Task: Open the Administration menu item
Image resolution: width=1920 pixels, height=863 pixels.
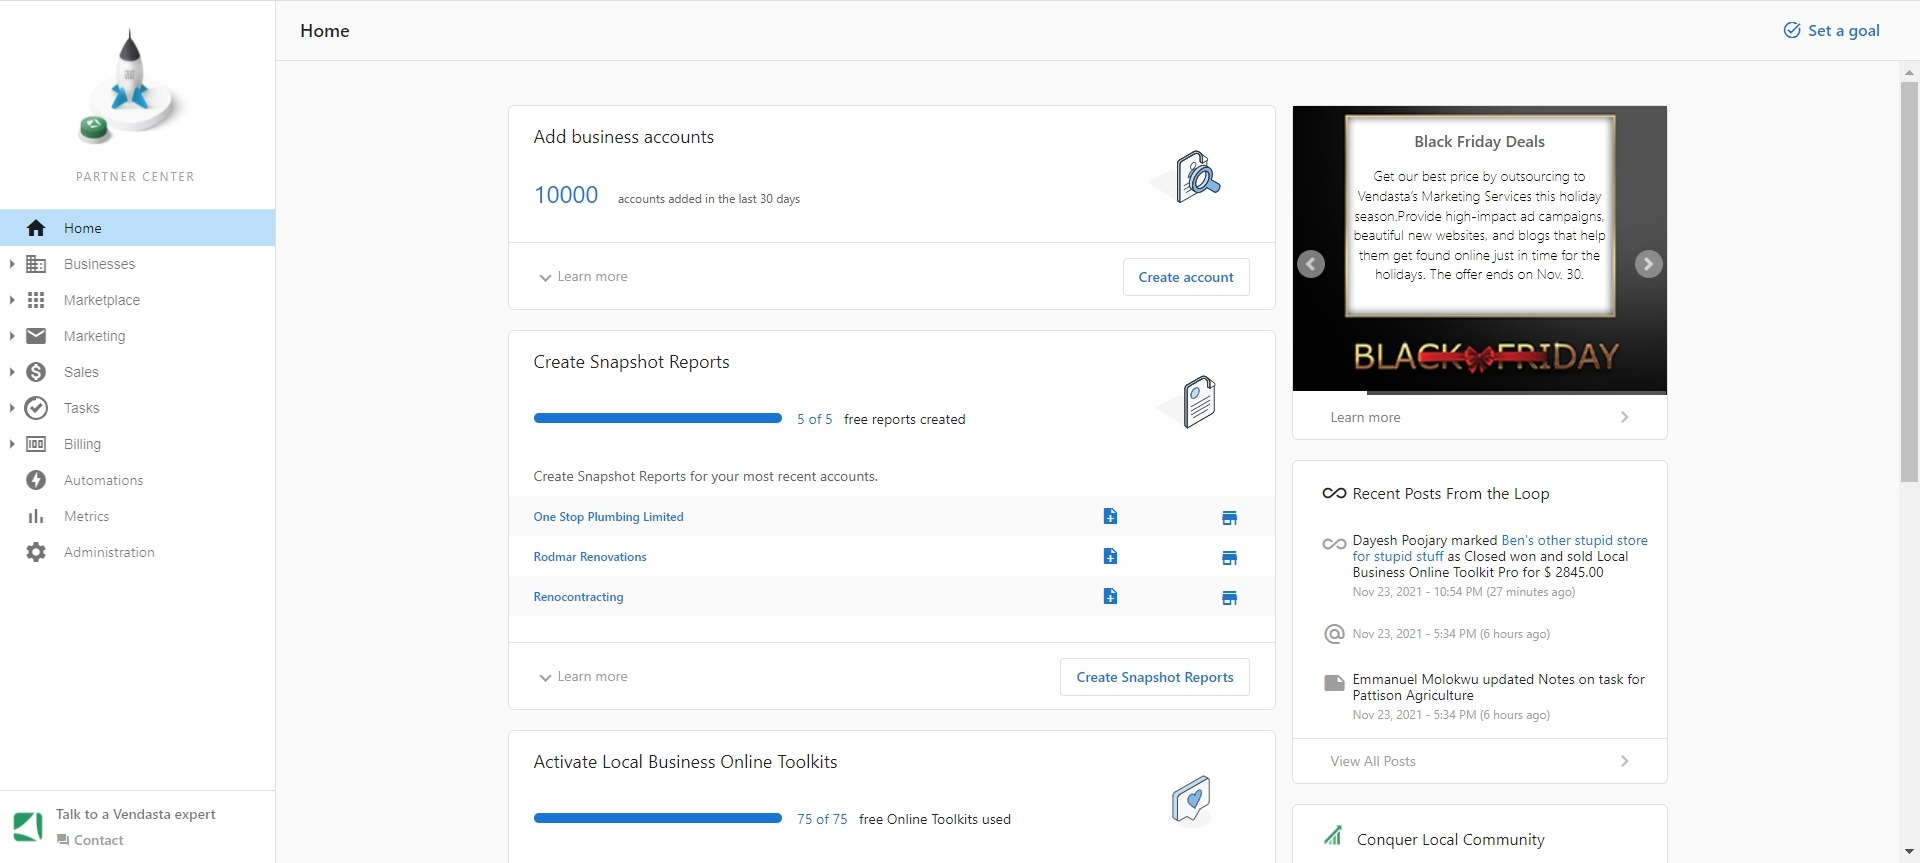Action: coord(137,552)
